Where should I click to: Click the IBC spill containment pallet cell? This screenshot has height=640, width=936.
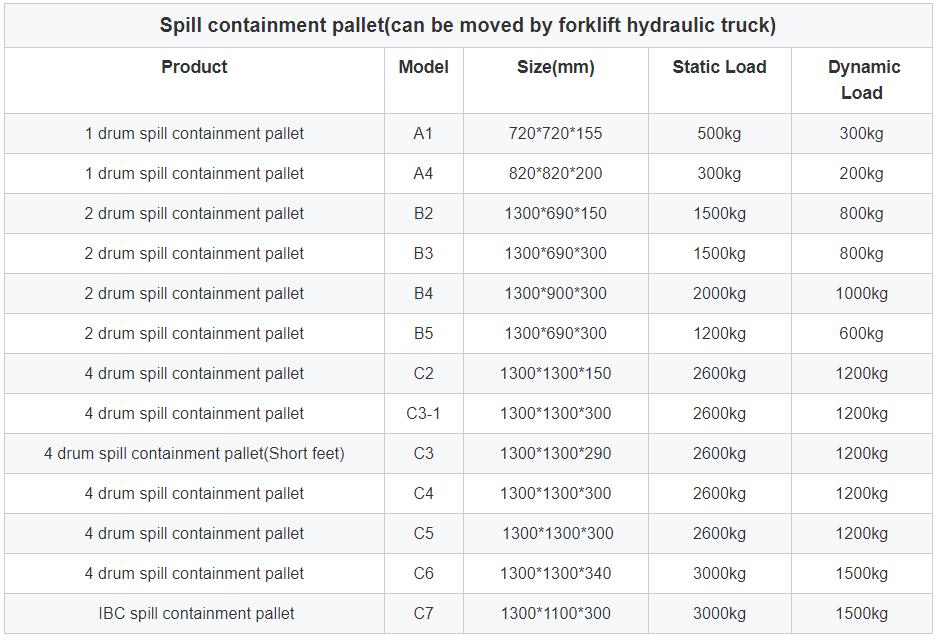[x=194, y=613]
